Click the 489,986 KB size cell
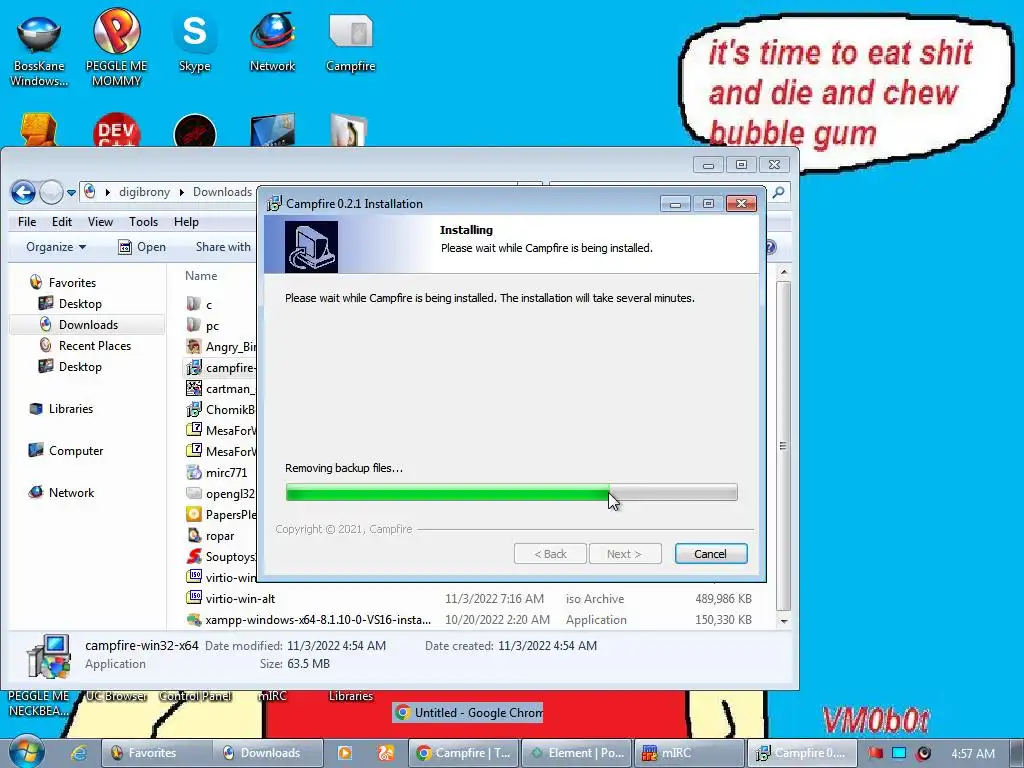This screenshot has height=768, width=1024. point(723,599)
